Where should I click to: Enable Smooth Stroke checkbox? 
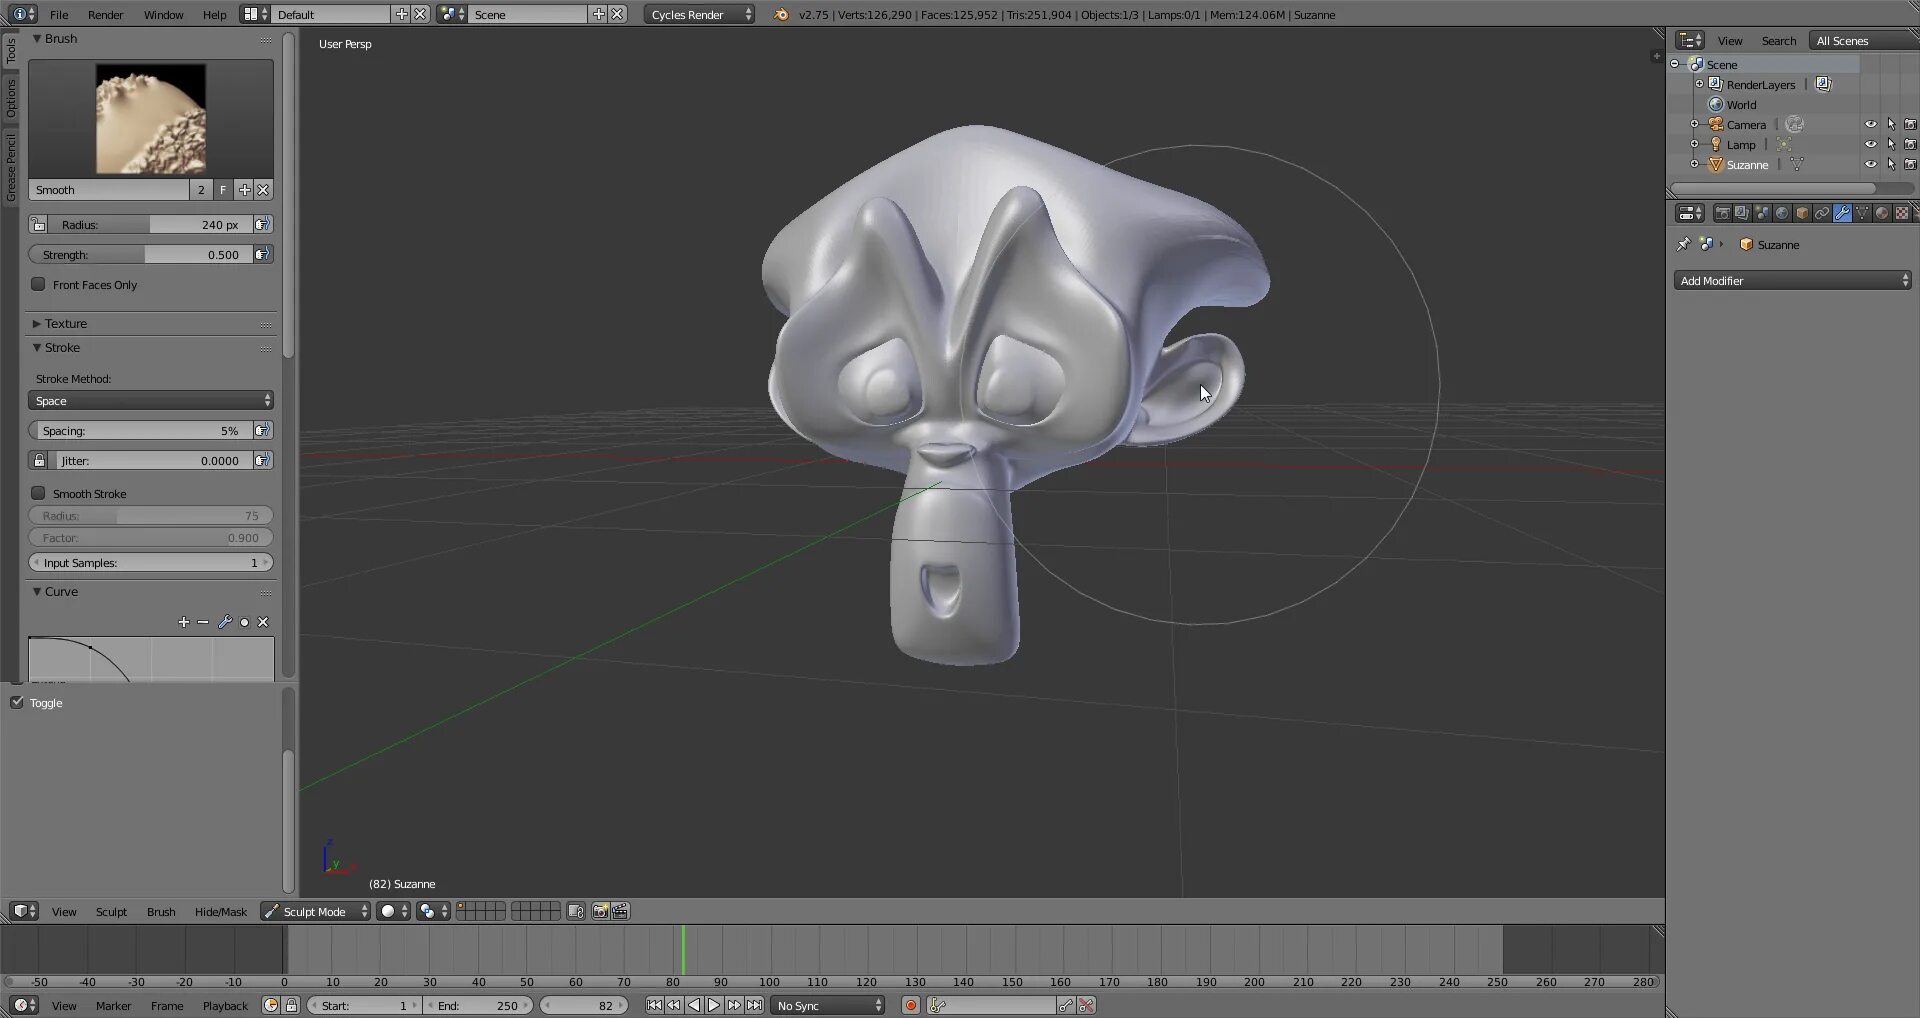pyautogui.click(x=38, y=493)
